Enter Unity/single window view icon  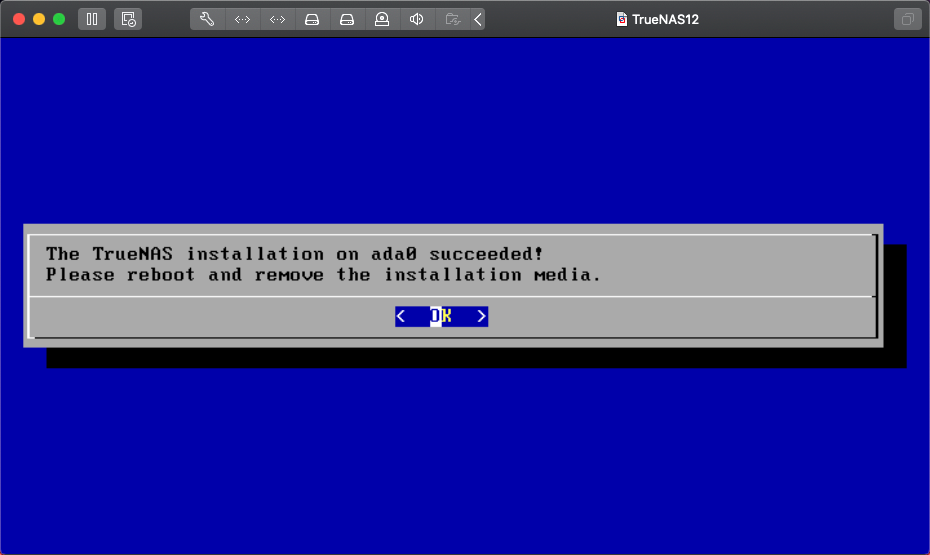point(907,19)
